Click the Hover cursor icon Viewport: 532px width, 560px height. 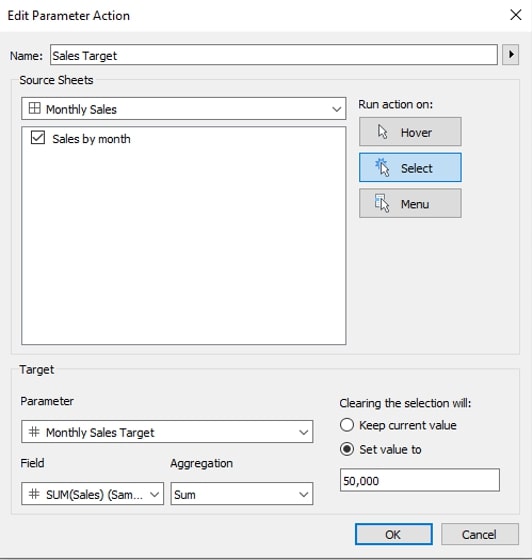coord(382,132)
